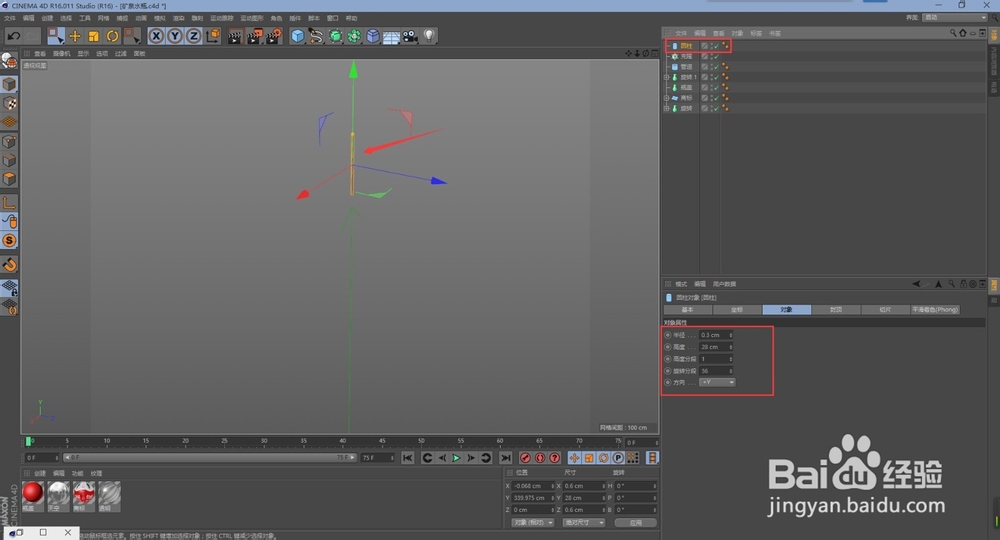Activate the Rotate tool
Image resolution: width=1000 pixels, height=540 pixels.
point(112,36)
